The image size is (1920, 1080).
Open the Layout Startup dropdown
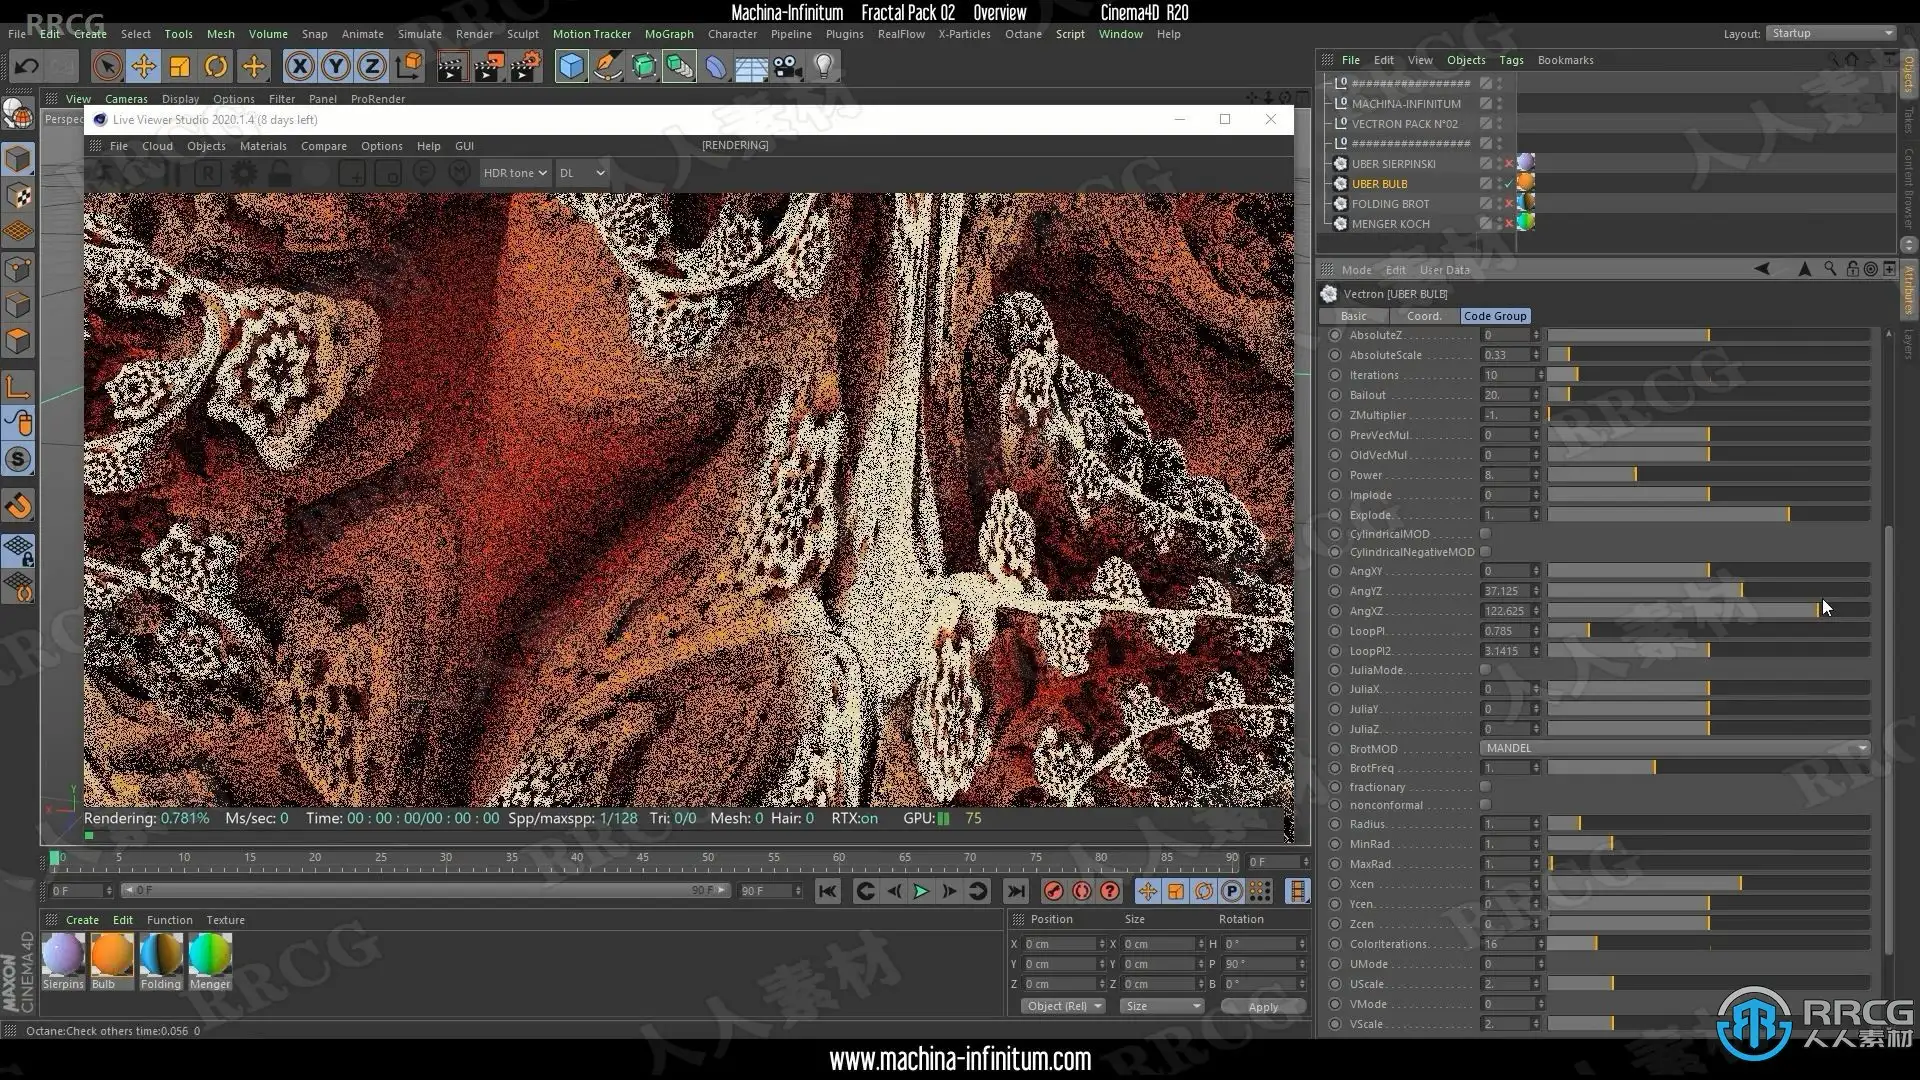[1831, 33]
